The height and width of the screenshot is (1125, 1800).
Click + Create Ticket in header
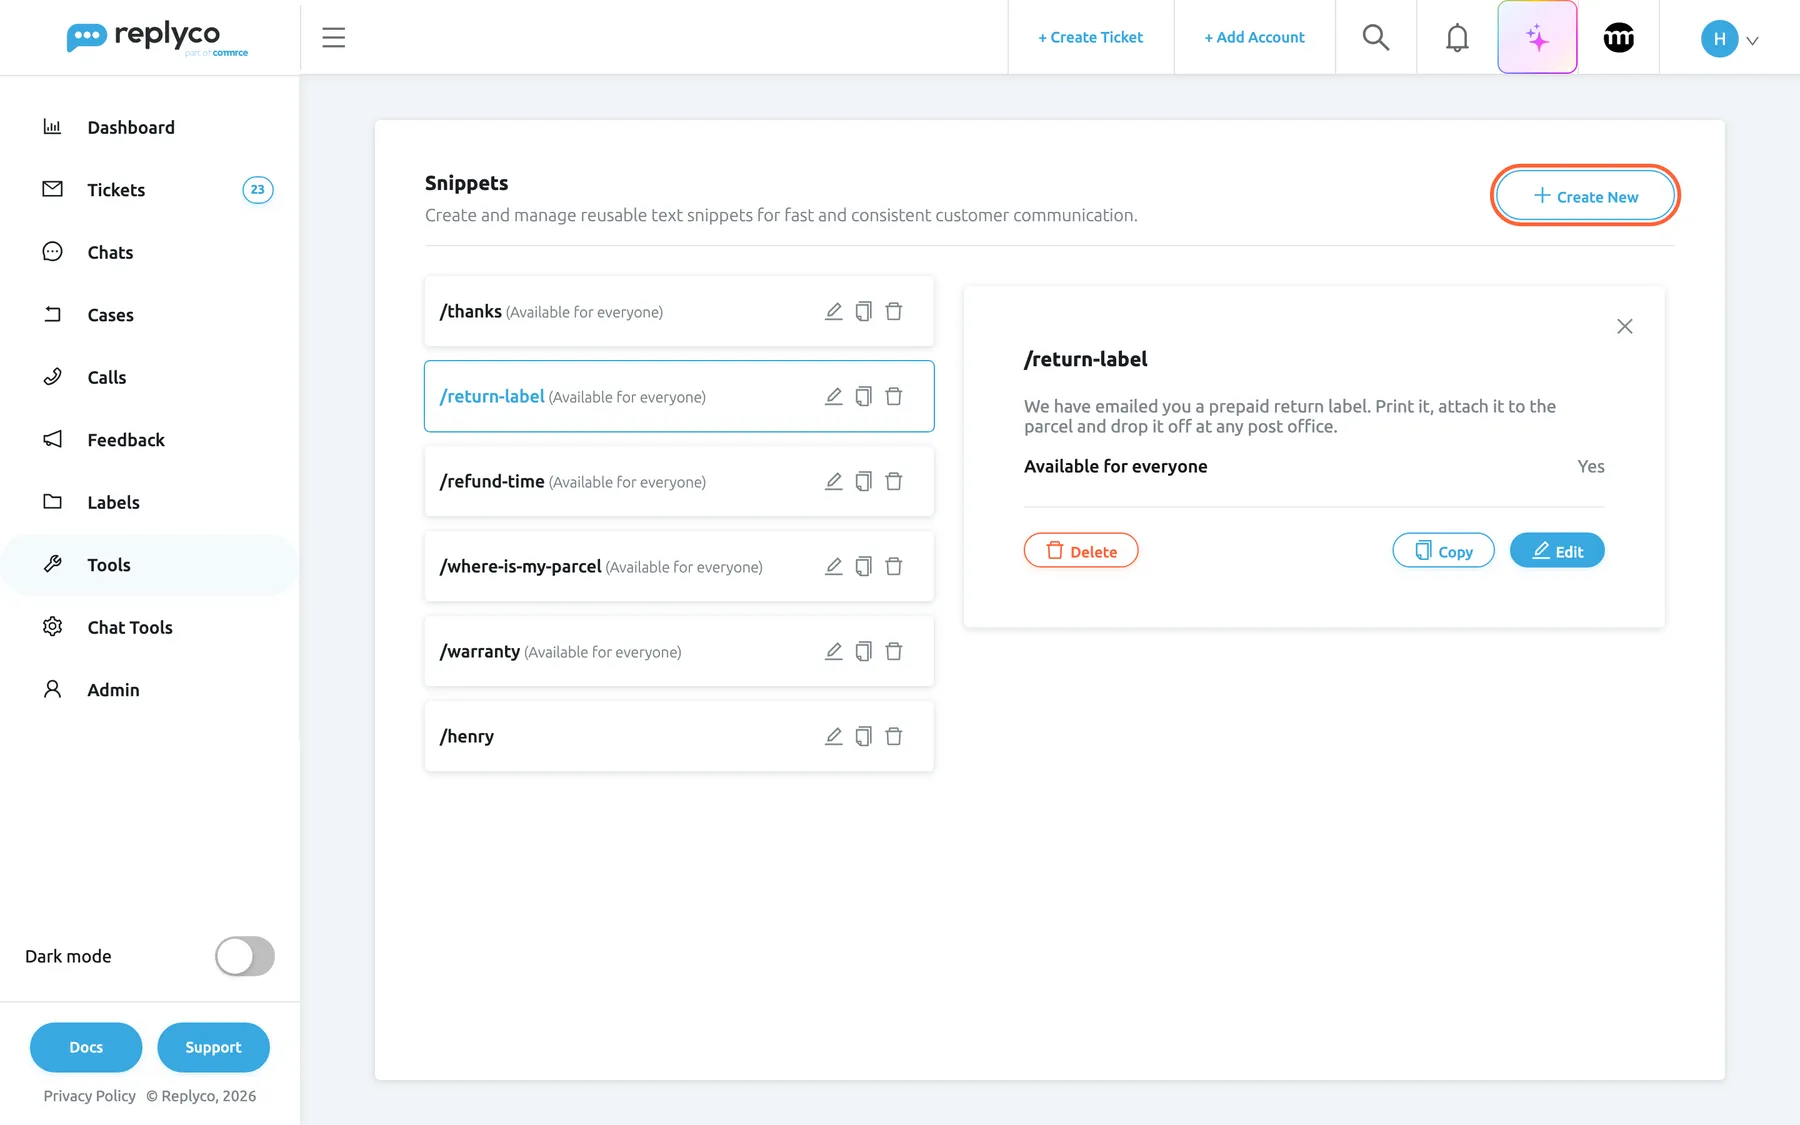pyautogui.click(x=1090, y=37)
